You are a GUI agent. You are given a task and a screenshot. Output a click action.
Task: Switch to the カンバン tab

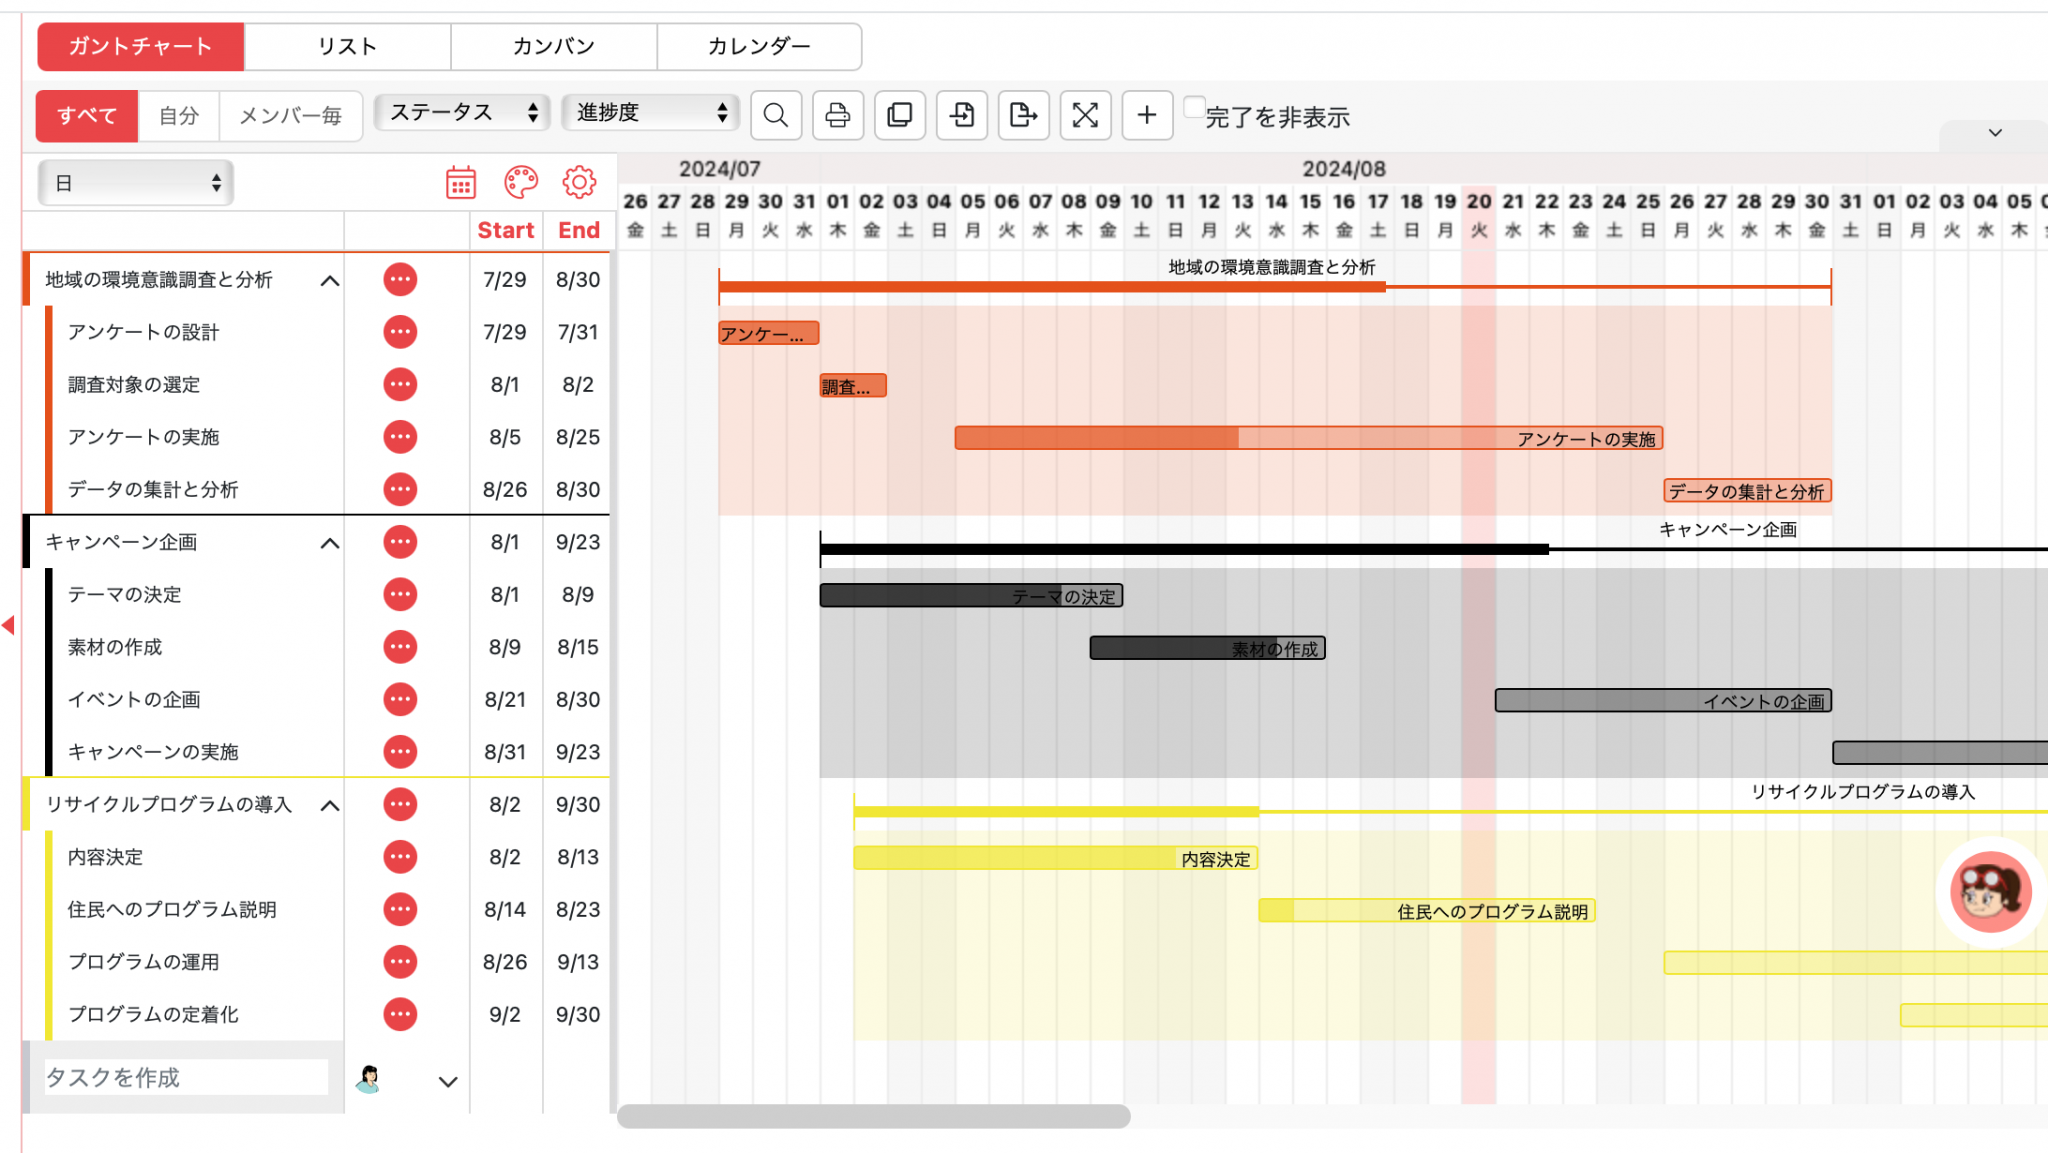point(552,45)
